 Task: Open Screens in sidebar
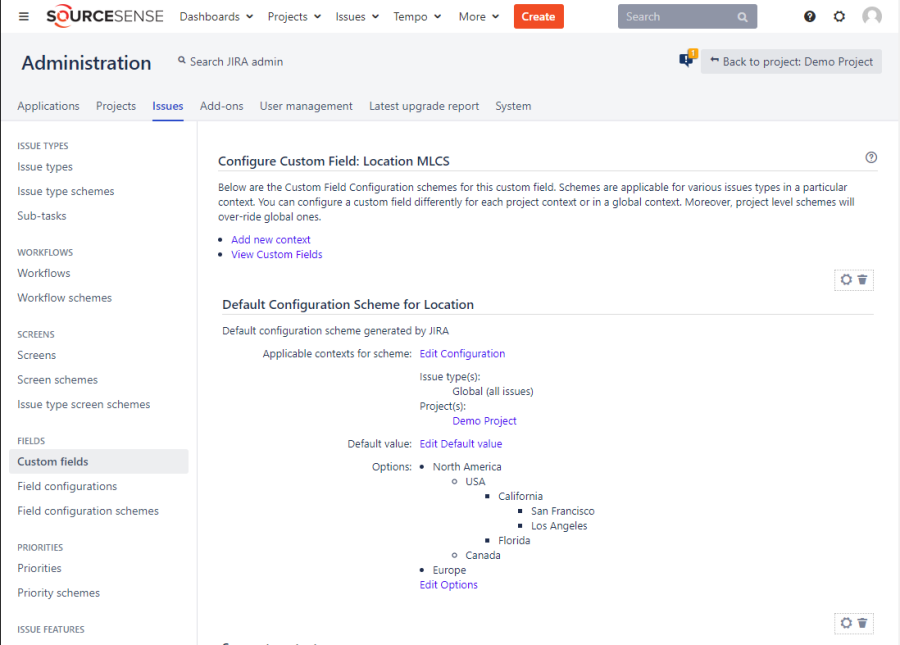(36, 356)
